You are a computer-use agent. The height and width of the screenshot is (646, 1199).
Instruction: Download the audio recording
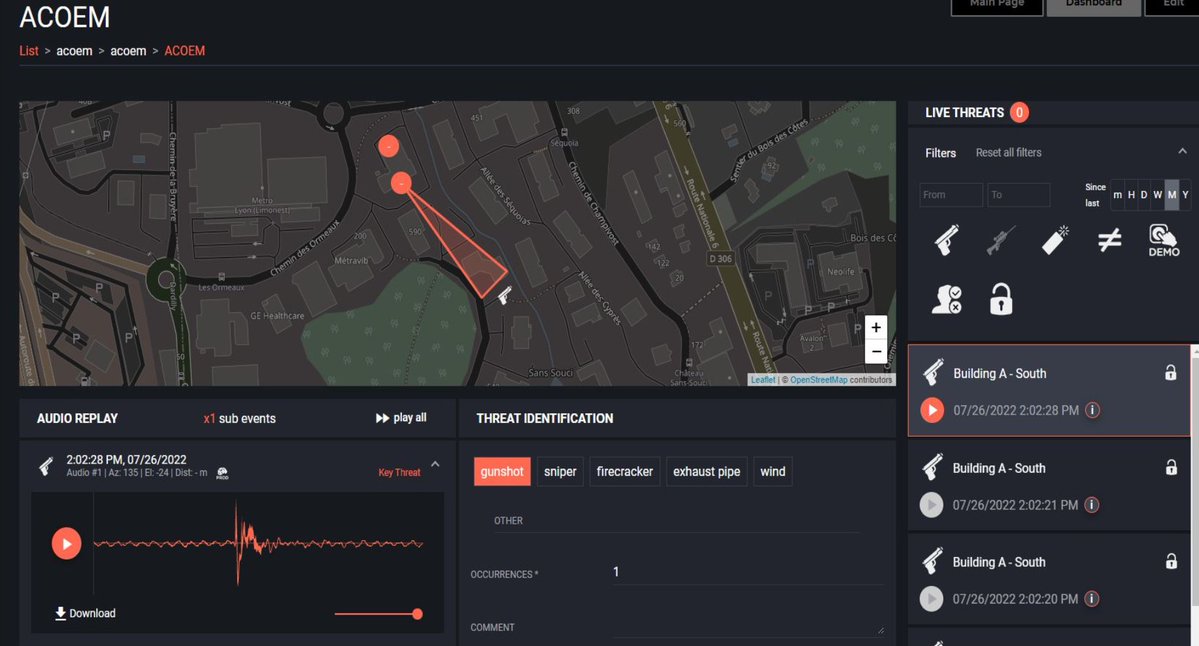85,613
